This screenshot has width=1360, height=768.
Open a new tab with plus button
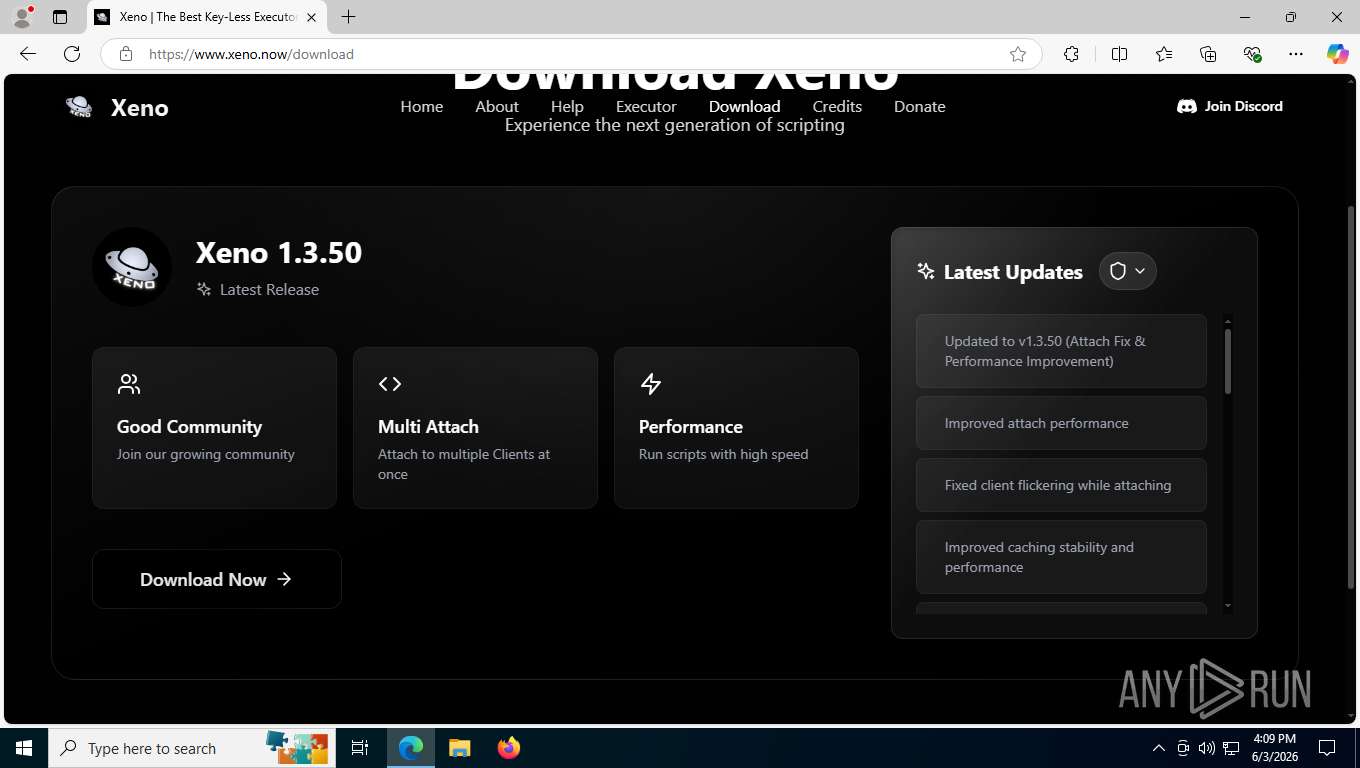pos(348,17)
